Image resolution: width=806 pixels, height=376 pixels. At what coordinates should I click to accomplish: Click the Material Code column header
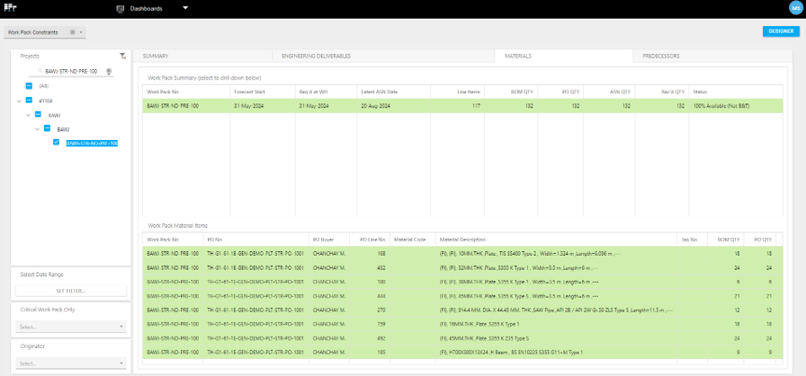click(x=412, y=239)
